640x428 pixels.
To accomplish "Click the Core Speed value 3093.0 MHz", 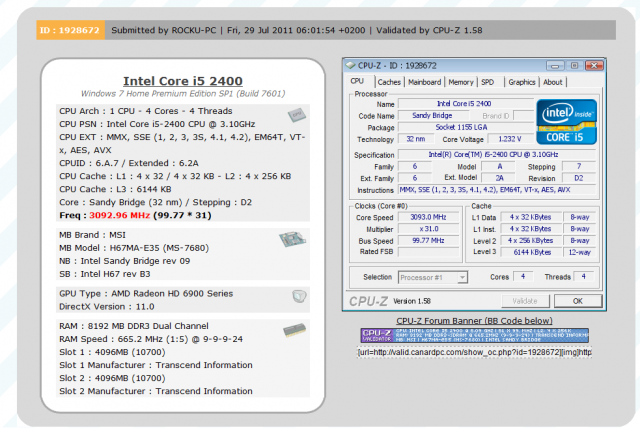I will 429,217.
